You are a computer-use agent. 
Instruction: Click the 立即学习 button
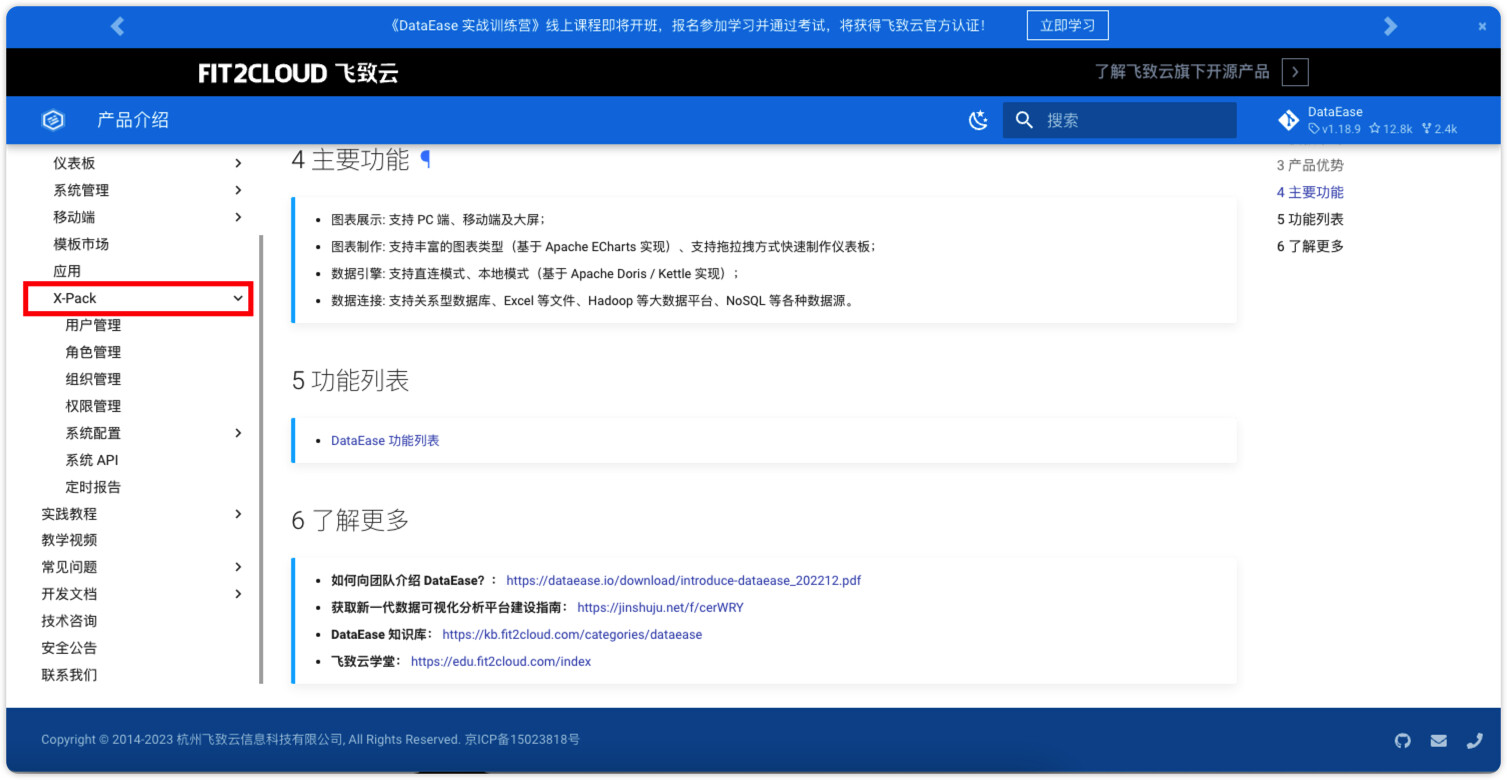[1067, 26]
